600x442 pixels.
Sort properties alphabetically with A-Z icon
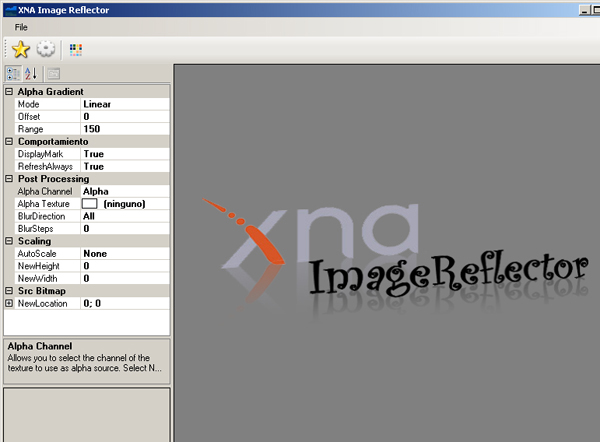coord(31,73)
